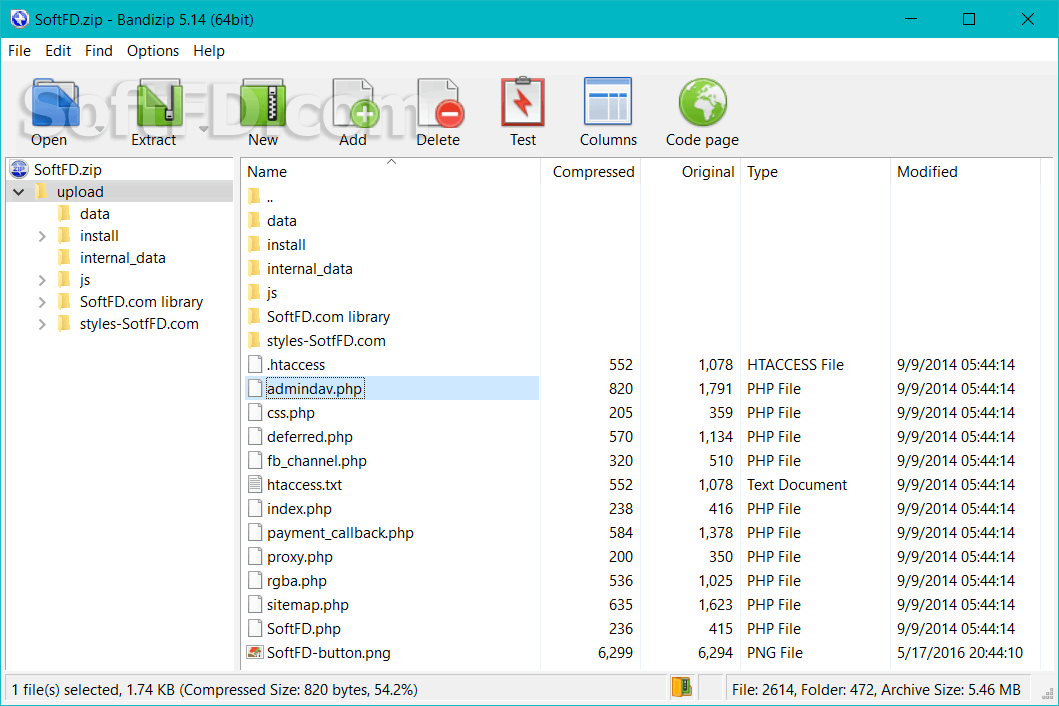Click the archive icon in status bar

tap(681, 688)
